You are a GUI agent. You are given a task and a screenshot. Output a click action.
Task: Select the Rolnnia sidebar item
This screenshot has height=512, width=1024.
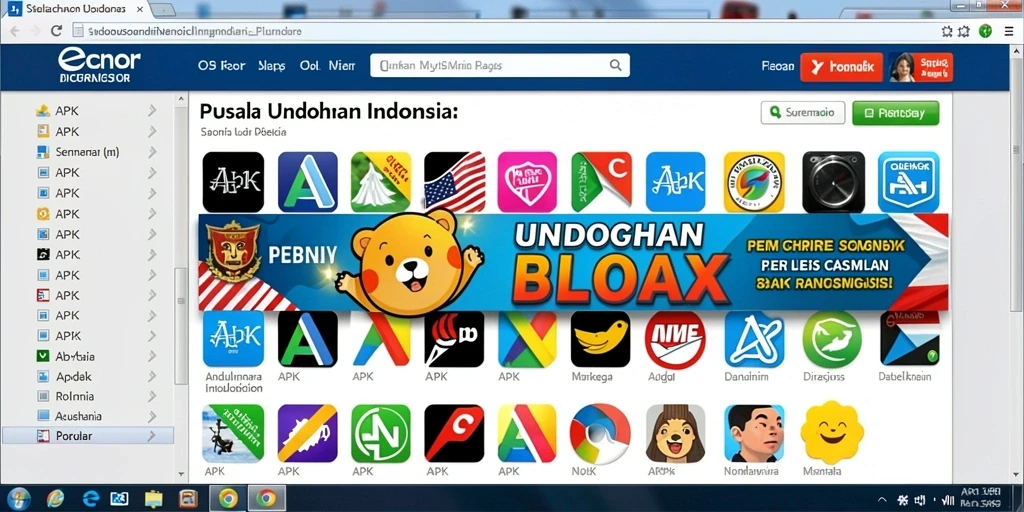coord(88,396)
